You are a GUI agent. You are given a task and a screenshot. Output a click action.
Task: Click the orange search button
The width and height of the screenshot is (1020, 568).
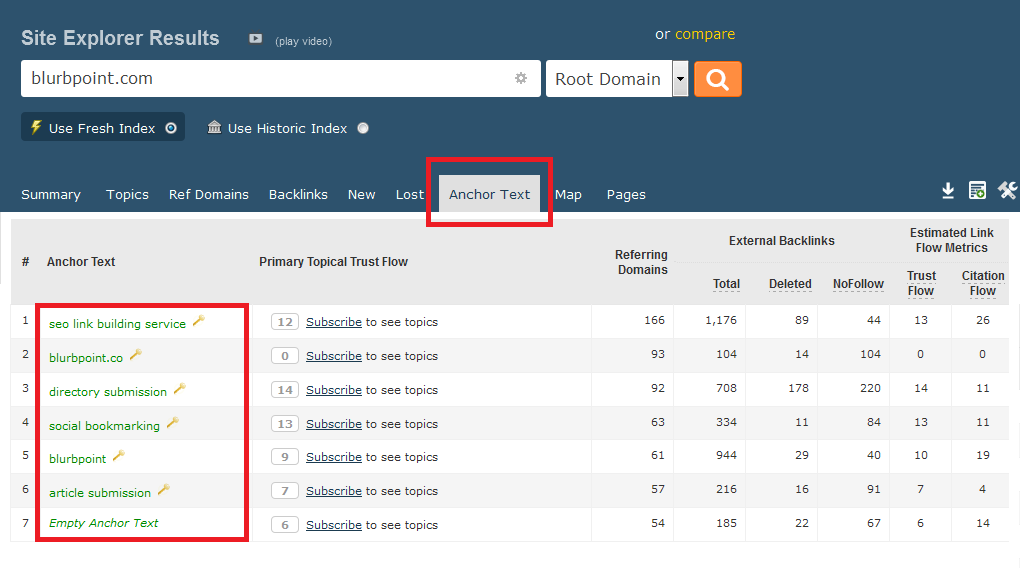tap(717, 79)
